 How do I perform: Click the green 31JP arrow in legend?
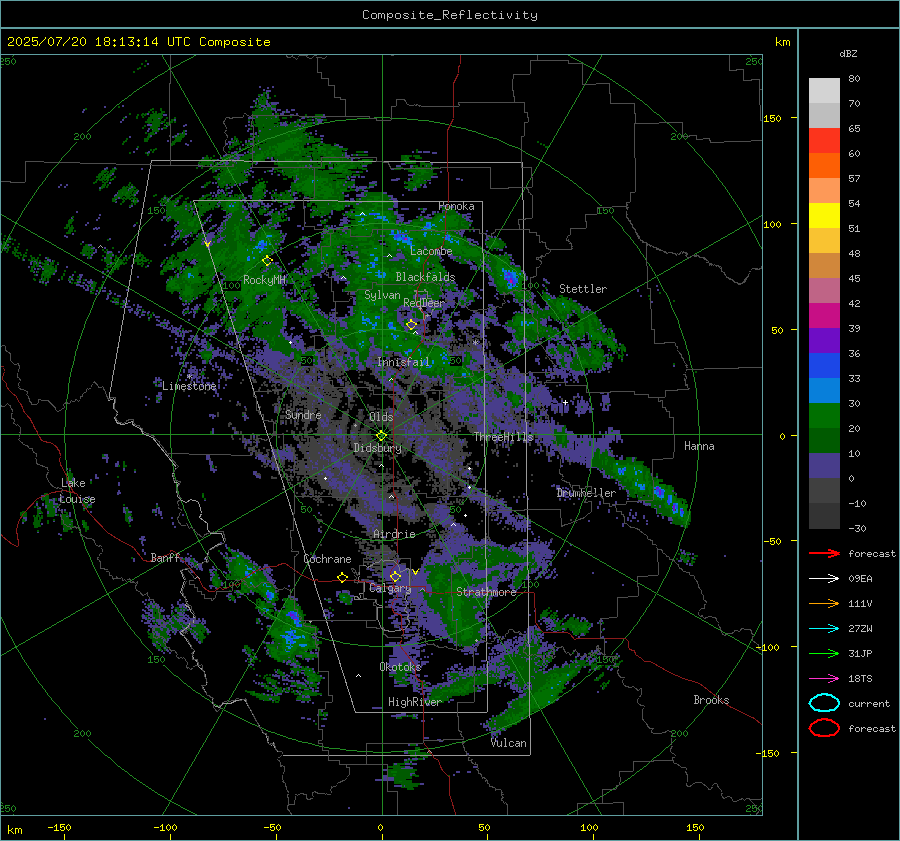(x=824, y=653)
